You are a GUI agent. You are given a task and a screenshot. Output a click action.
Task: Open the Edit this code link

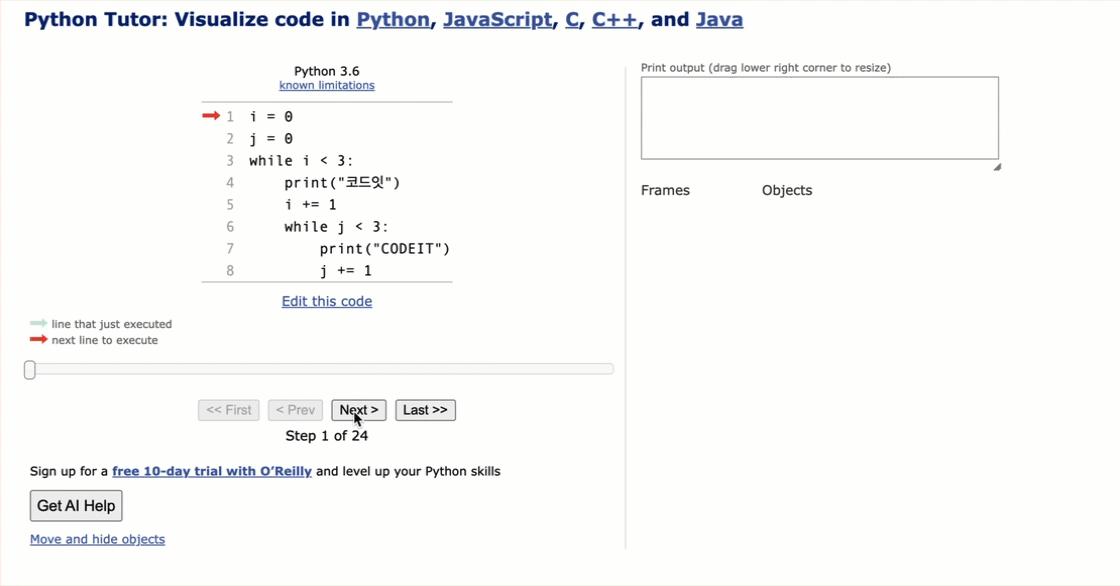click(327, 301)
